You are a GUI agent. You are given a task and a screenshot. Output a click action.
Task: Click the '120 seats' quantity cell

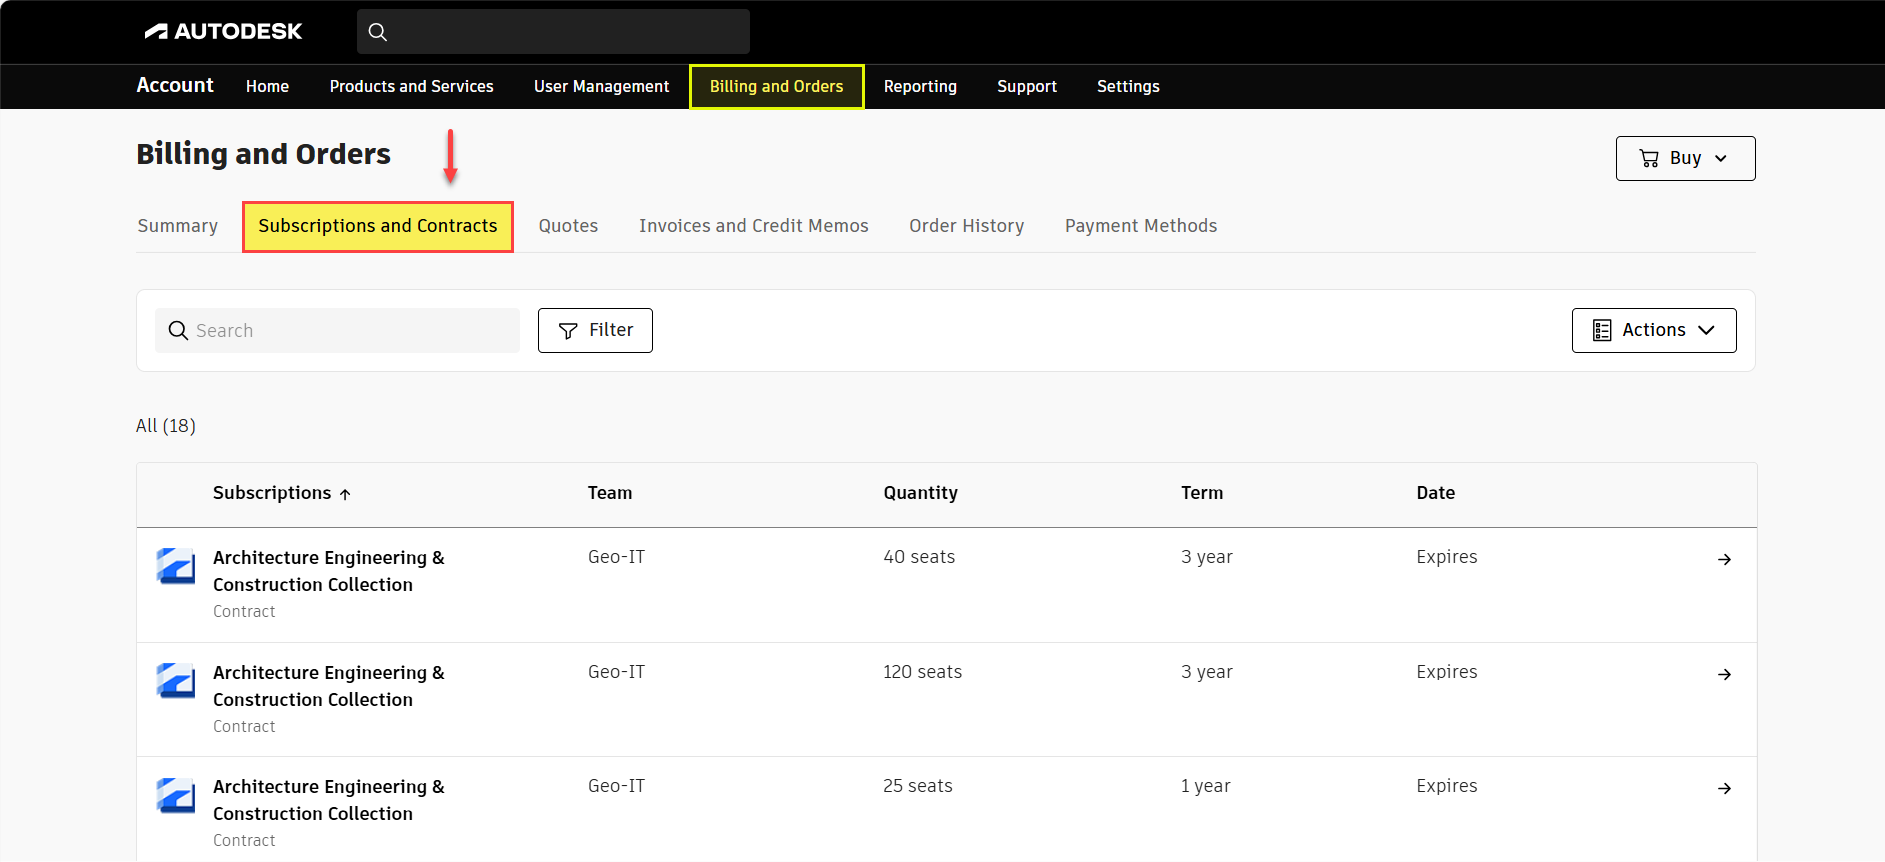pos(922,672)
